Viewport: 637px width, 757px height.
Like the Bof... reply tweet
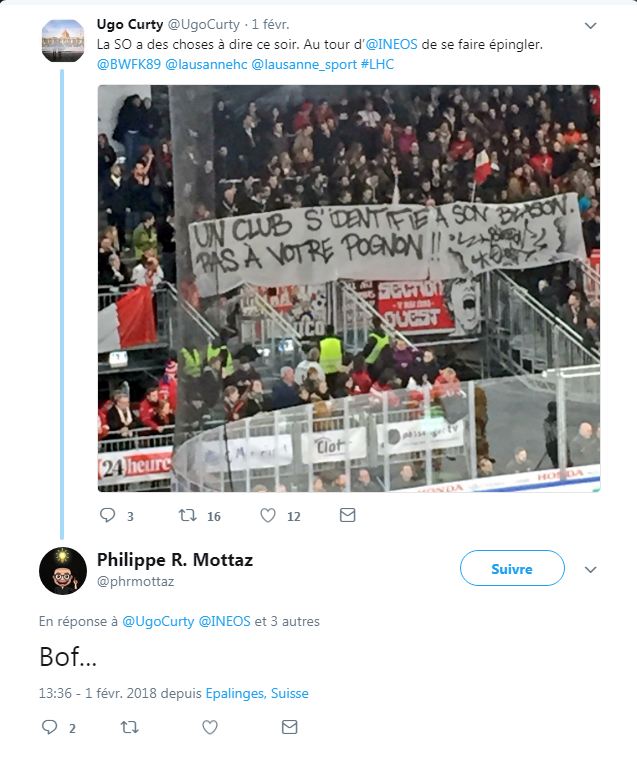[x=210, y=727]
